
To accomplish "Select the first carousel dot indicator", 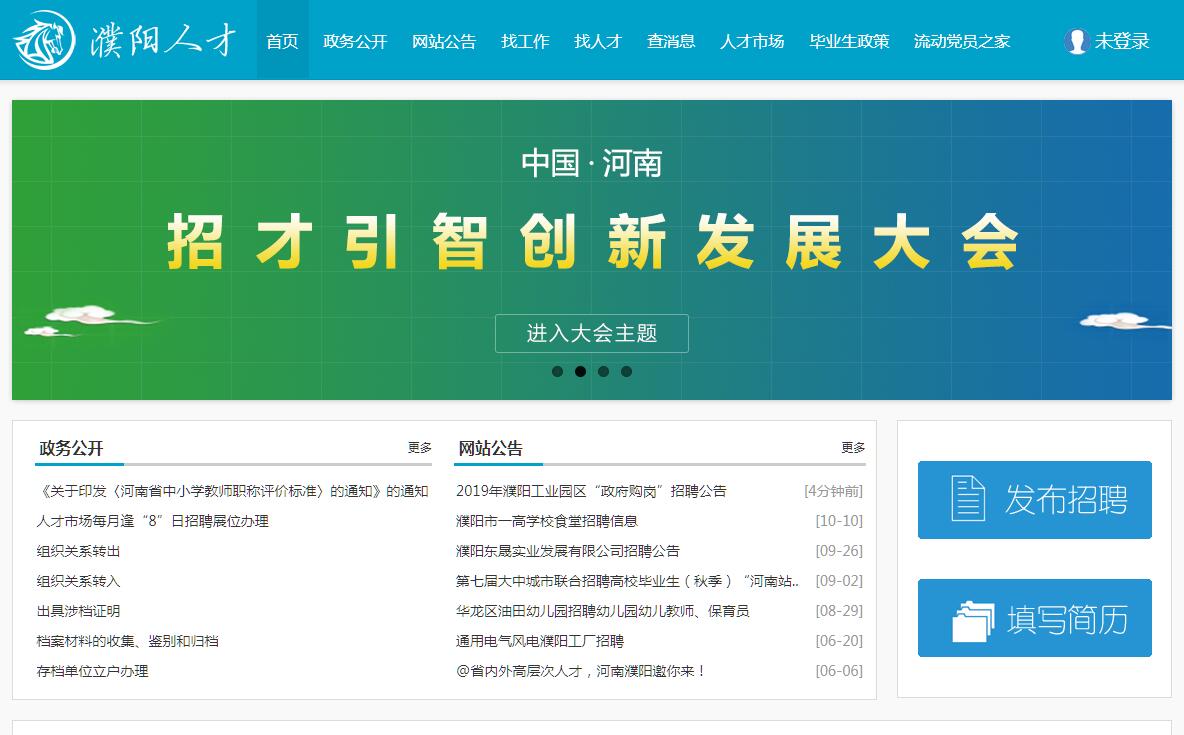I will coord(557,372).
